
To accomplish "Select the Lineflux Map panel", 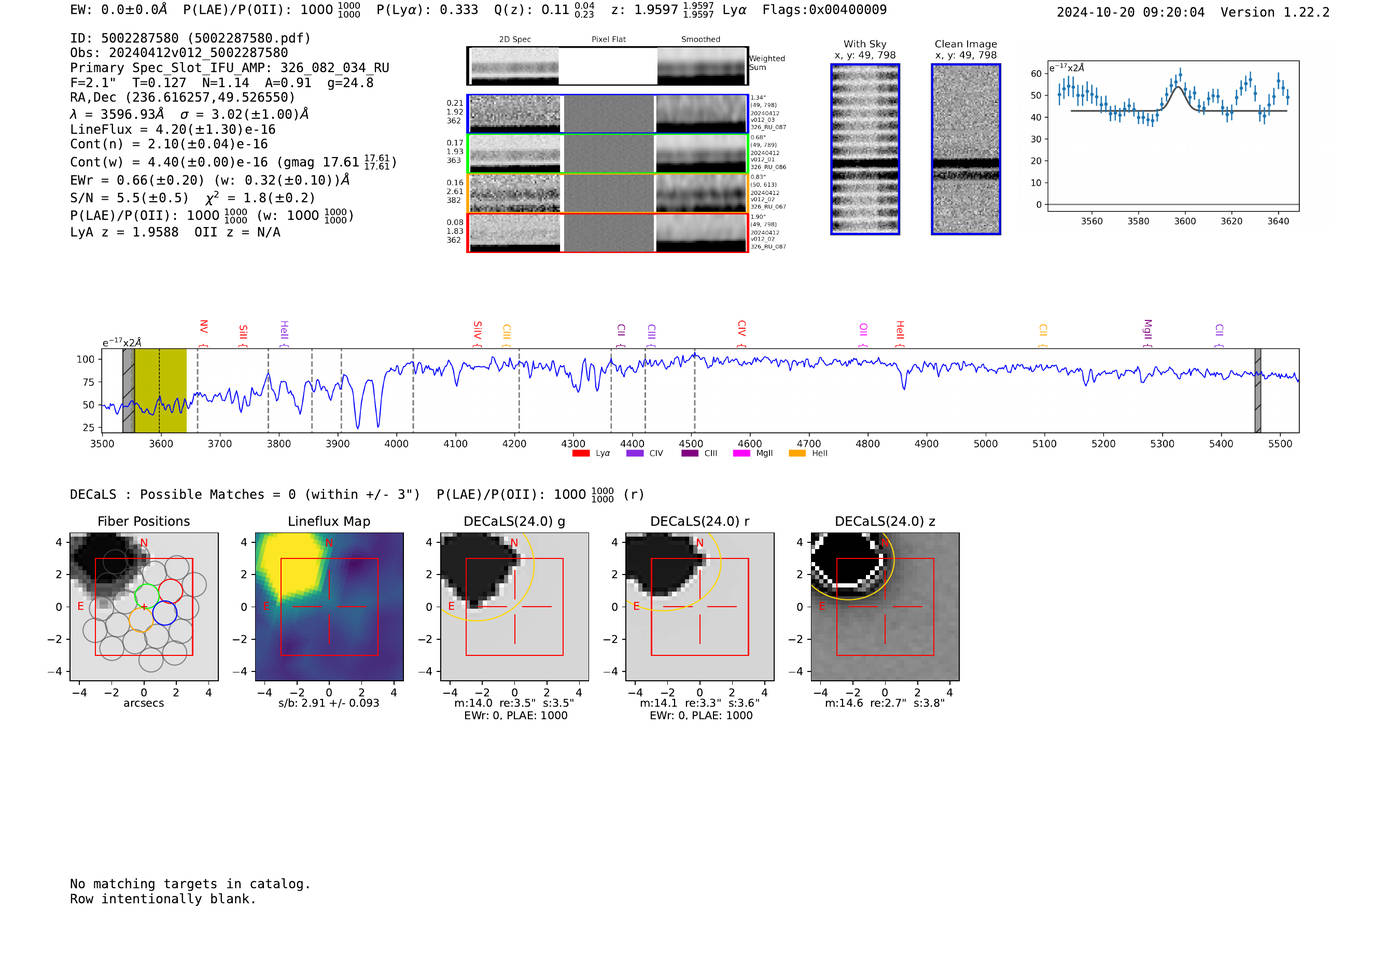I will (x=329, y=606).
